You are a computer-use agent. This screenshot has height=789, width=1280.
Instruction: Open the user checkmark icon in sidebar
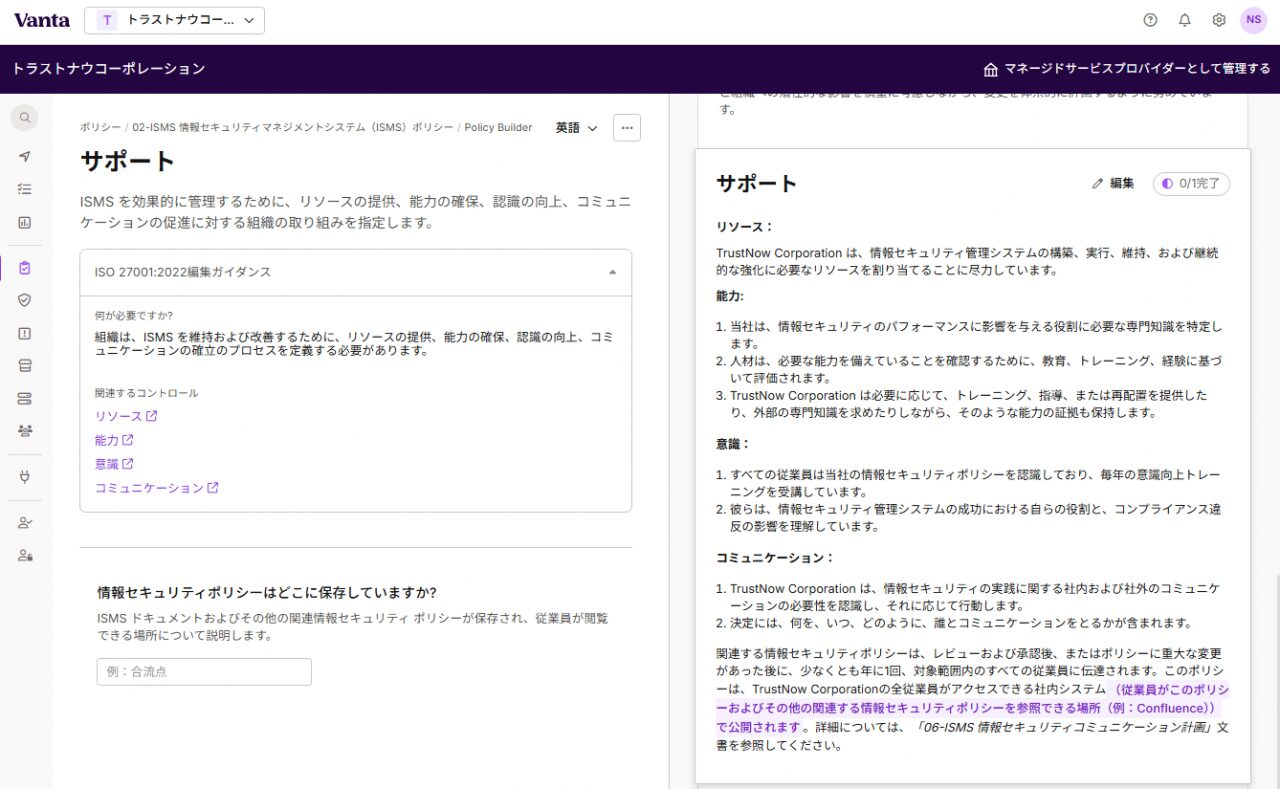(25, 522)
